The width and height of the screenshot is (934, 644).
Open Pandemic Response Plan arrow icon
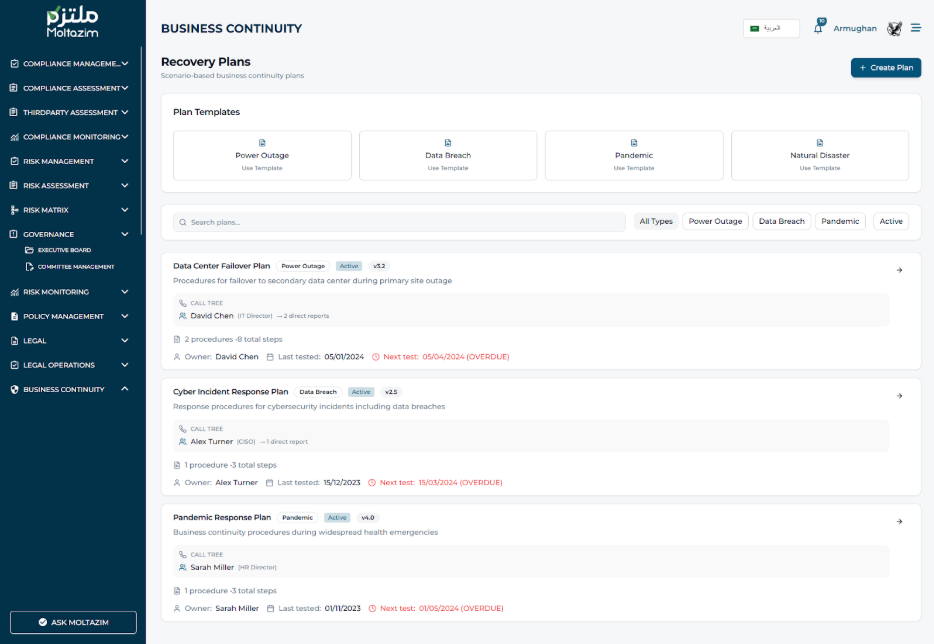click(x=899, y=521)
